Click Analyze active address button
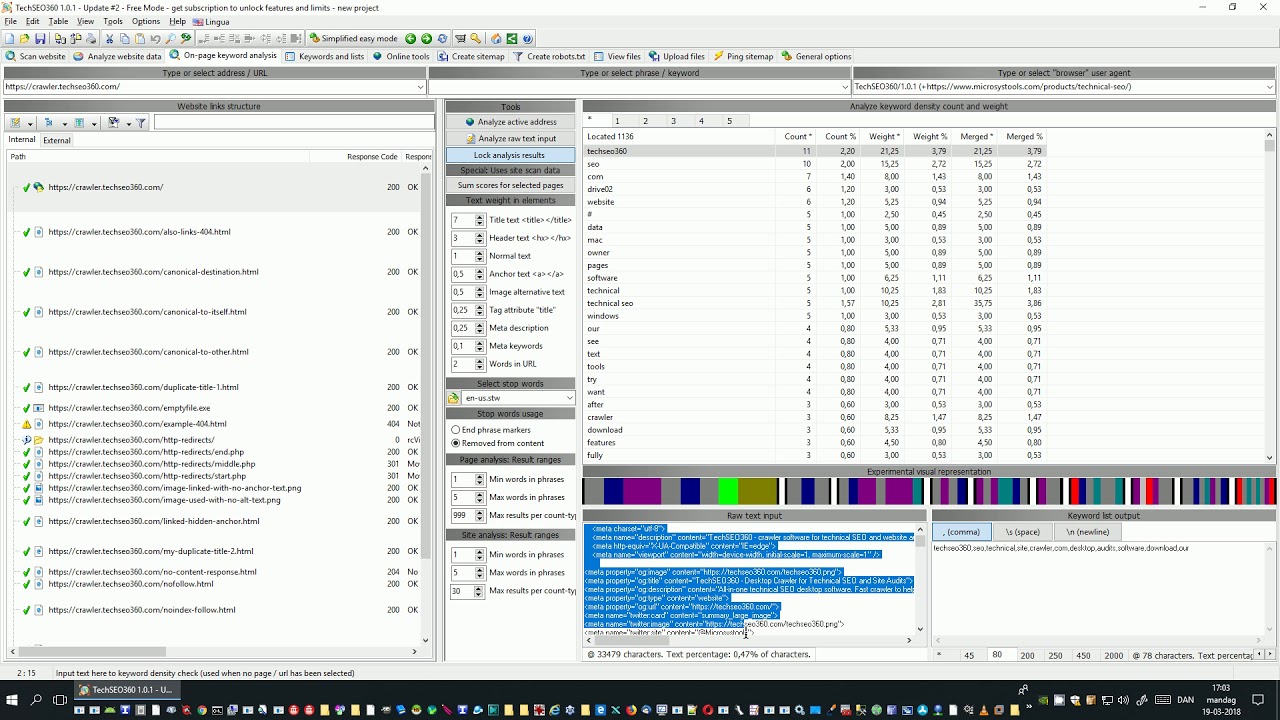 [510, 122]
